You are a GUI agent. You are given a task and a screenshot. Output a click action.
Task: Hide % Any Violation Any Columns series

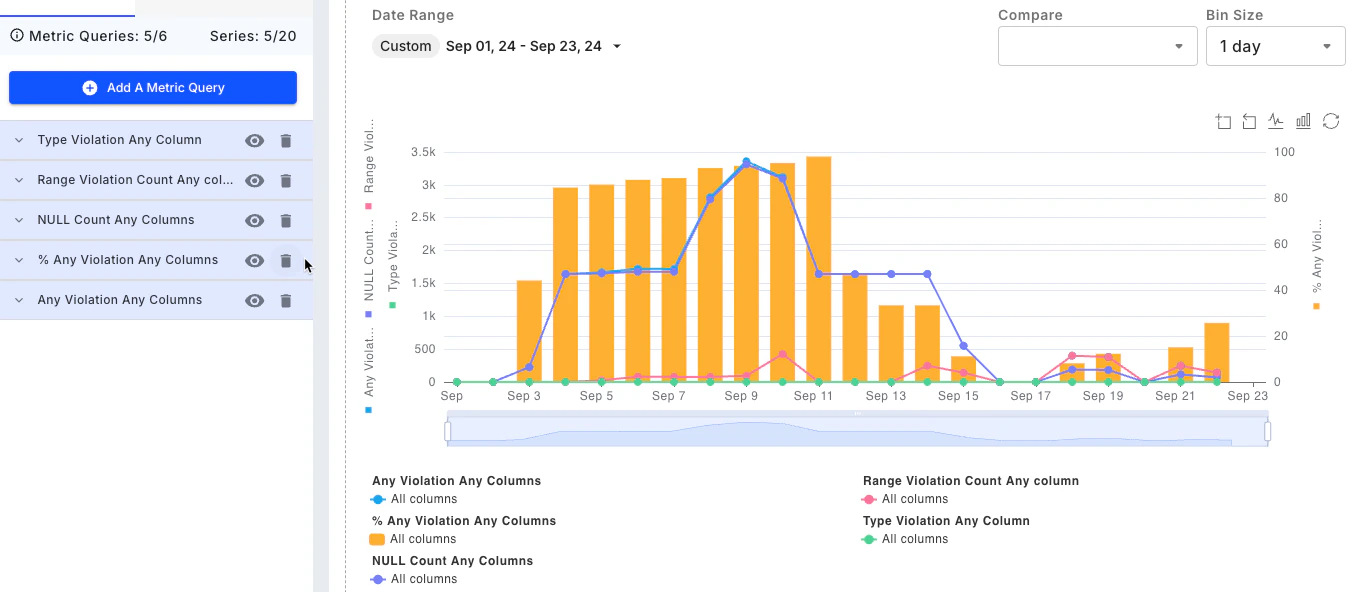tap(255, 261)
